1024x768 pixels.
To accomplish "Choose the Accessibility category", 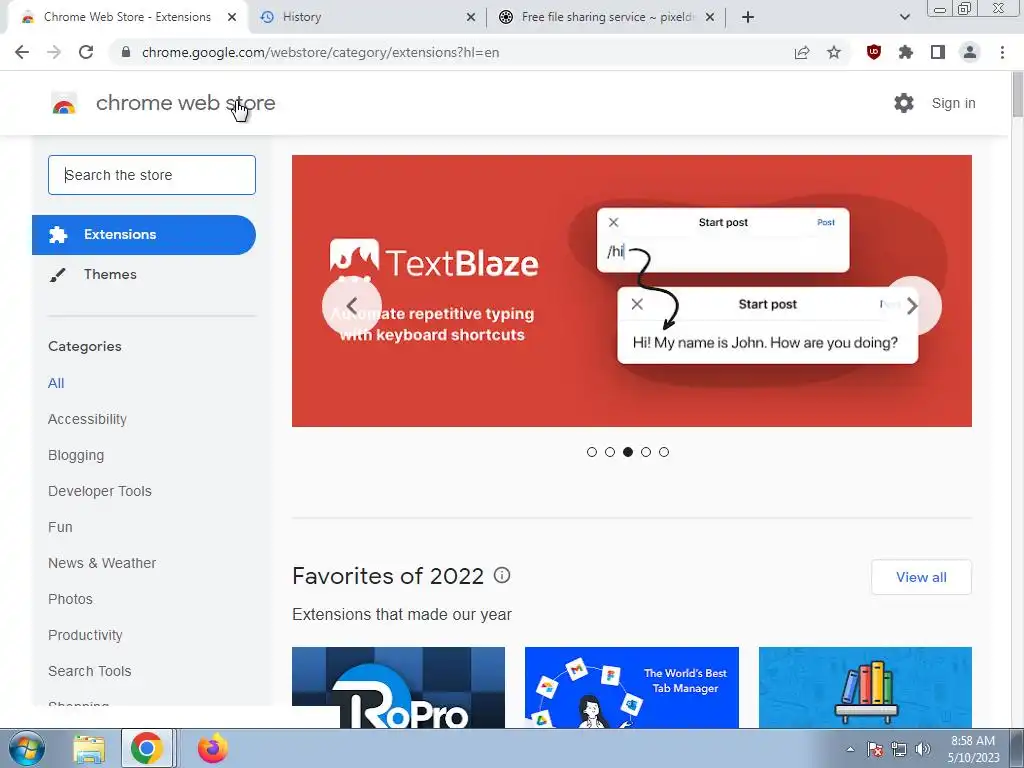I will point(88,419).
